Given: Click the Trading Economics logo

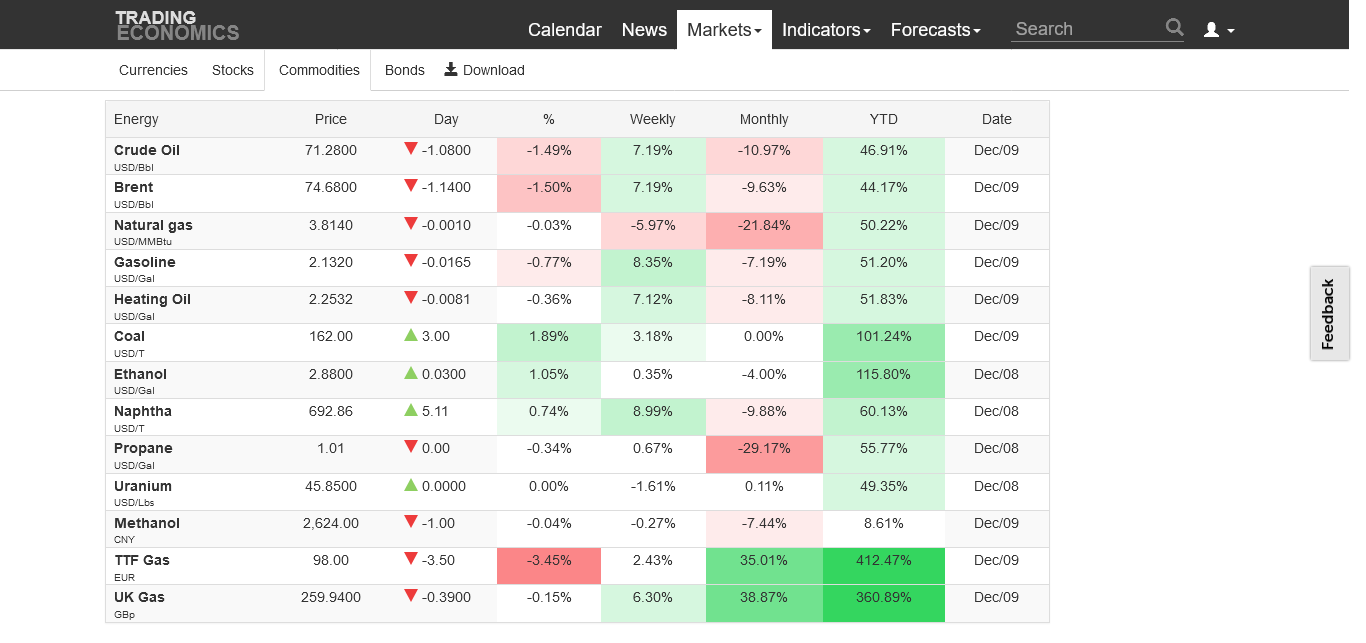Looking at the screenshot, I should click(x=177, y=25).
